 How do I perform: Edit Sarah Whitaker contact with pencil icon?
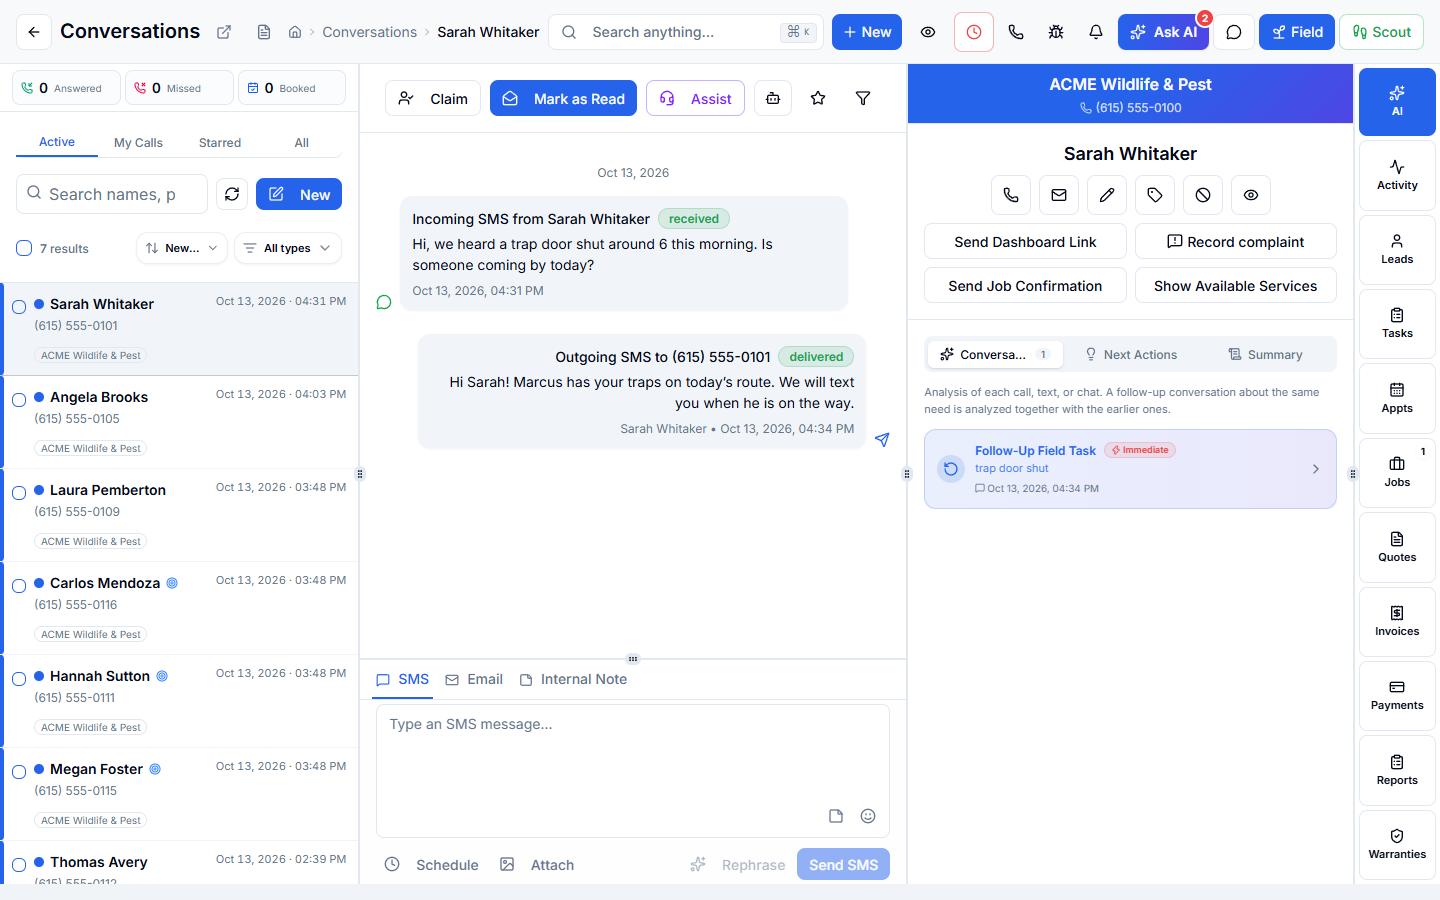pyautogui.click(x=1107, y=195)
